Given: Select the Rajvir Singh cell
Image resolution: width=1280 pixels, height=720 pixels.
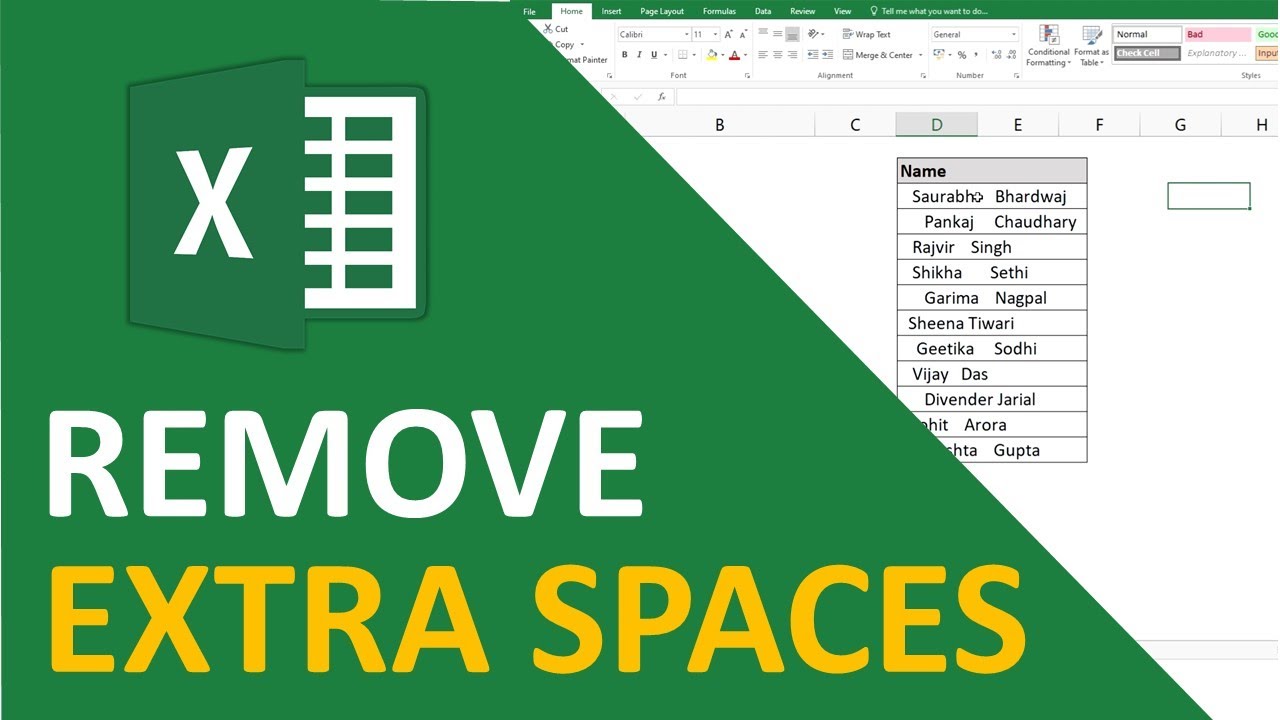Looking at the screenshot, I should (x=992, y=247).
